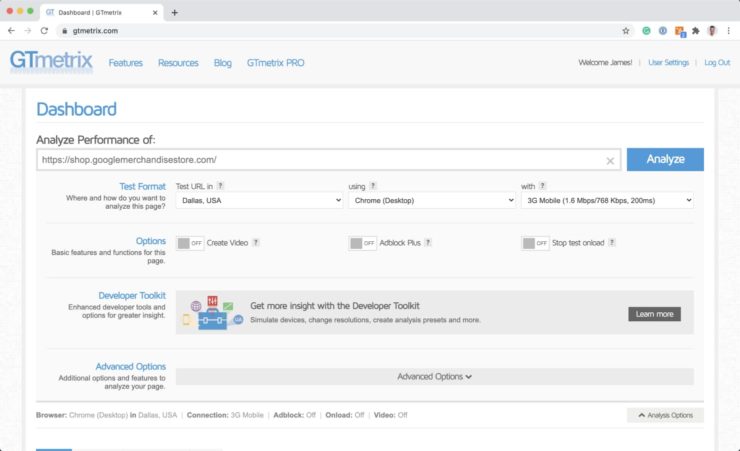Open a new browser tab with plus icon
The image size is (740, 451).
pos(175,13)
